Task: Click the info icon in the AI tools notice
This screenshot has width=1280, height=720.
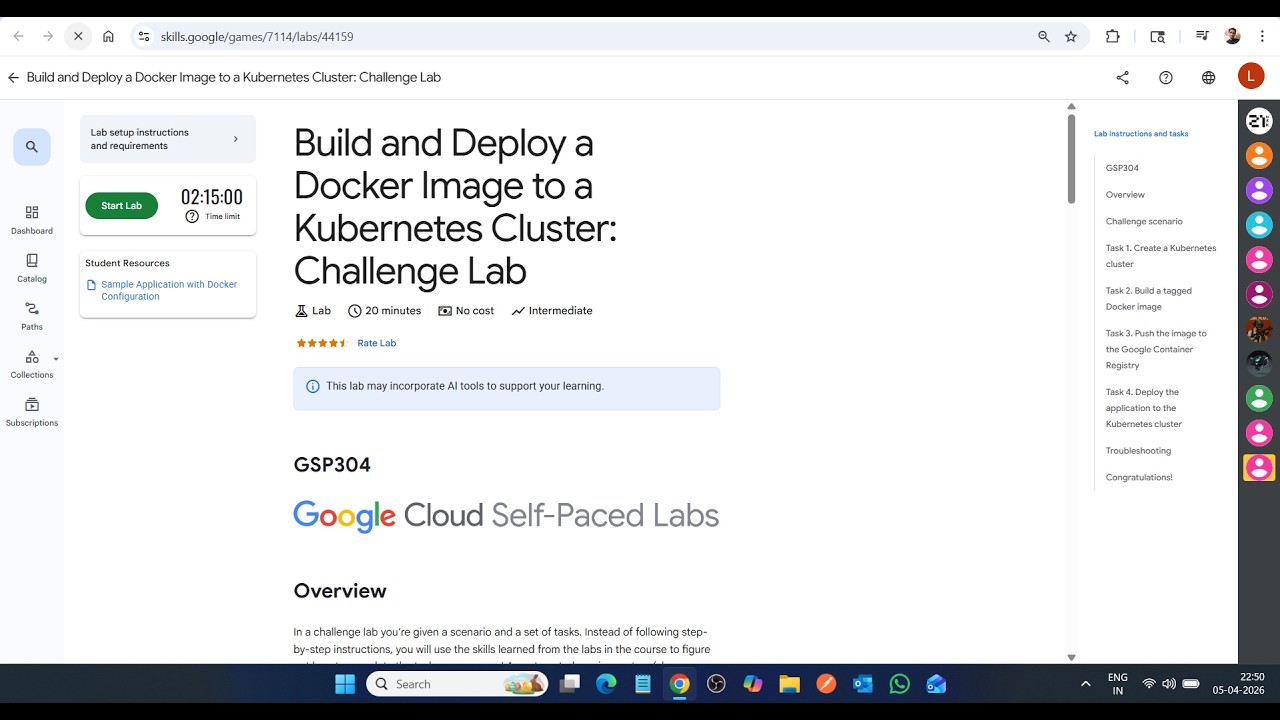Action: click(312, 386)
